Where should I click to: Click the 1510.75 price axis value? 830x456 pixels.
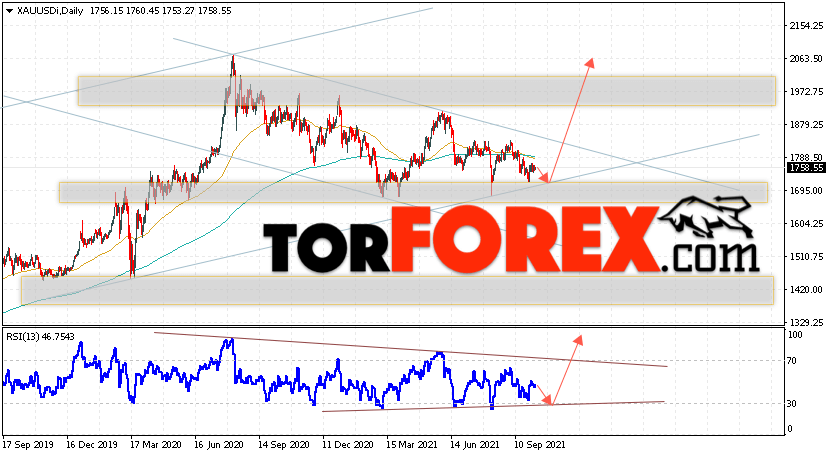[x=806, y=257]
